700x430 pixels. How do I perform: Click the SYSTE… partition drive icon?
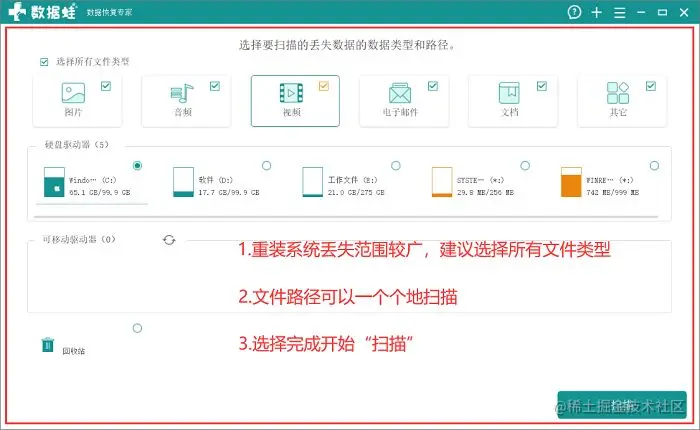coord(442,182)
